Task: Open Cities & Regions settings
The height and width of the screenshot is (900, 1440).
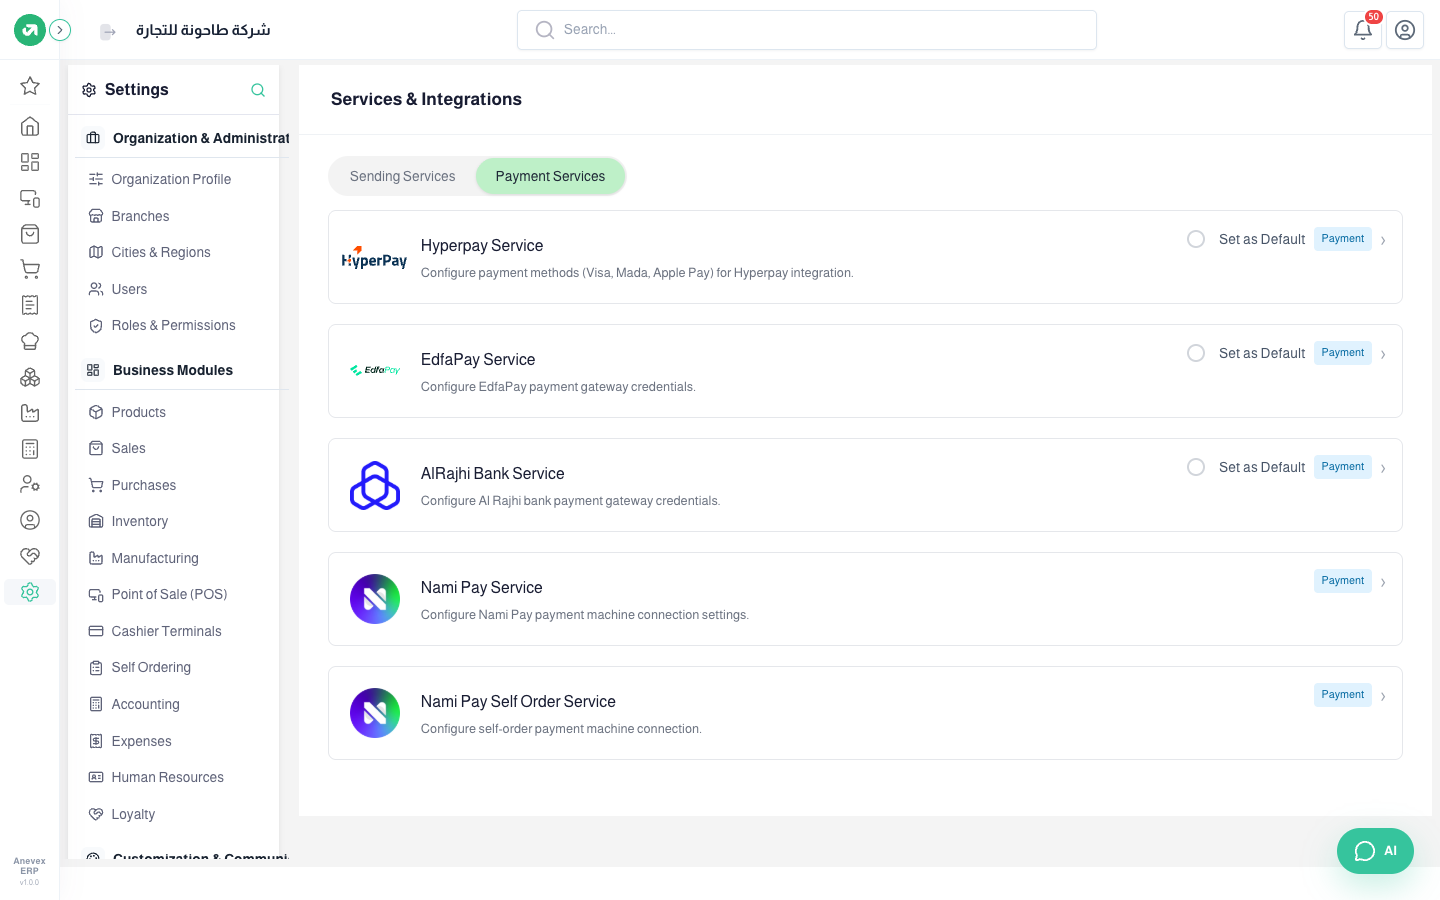Action: (x=161, y=252)
